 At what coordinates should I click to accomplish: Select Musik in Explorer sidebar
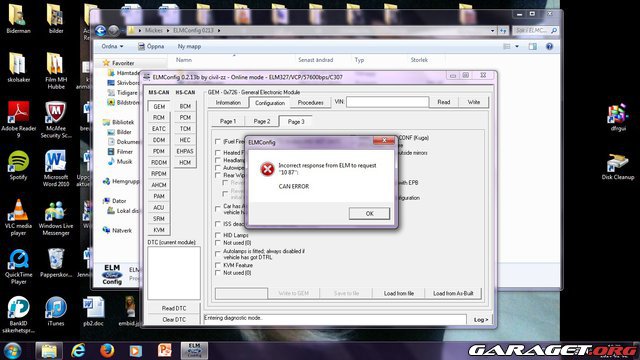click(124, 162)
